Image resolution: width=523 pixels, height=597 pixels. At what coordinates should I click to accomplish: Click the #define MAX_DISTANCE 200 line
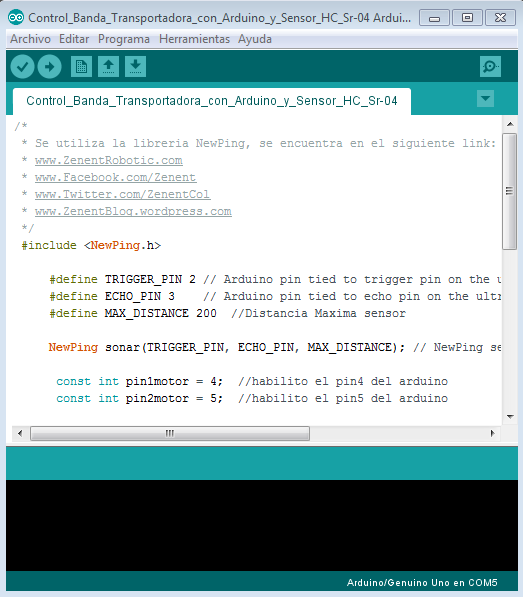228,313
